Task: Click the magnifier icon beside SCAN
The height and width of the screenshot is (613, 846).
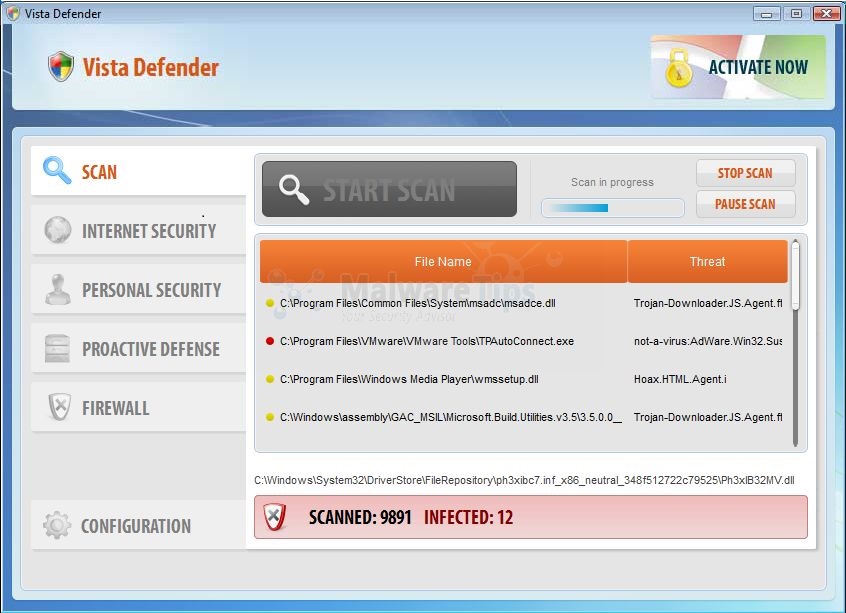Action: [x=57, y=171]
